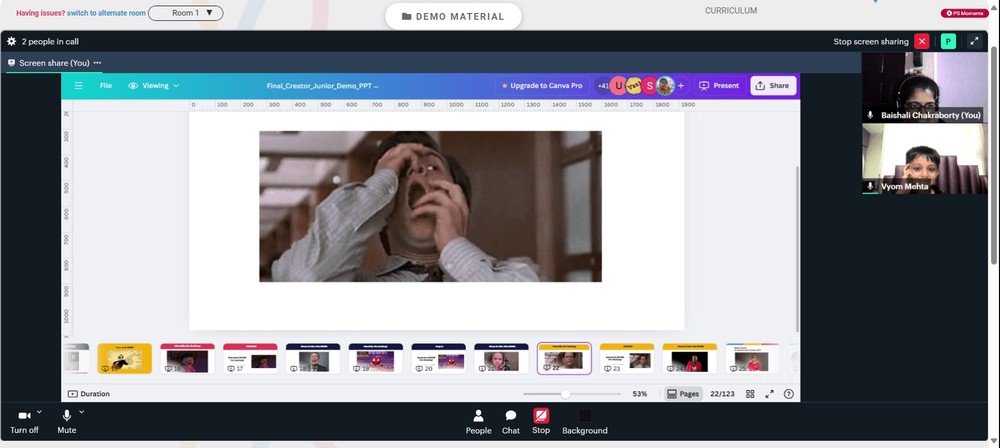Open the Canva File menu

pyautogui.click(x=106, y=86)
